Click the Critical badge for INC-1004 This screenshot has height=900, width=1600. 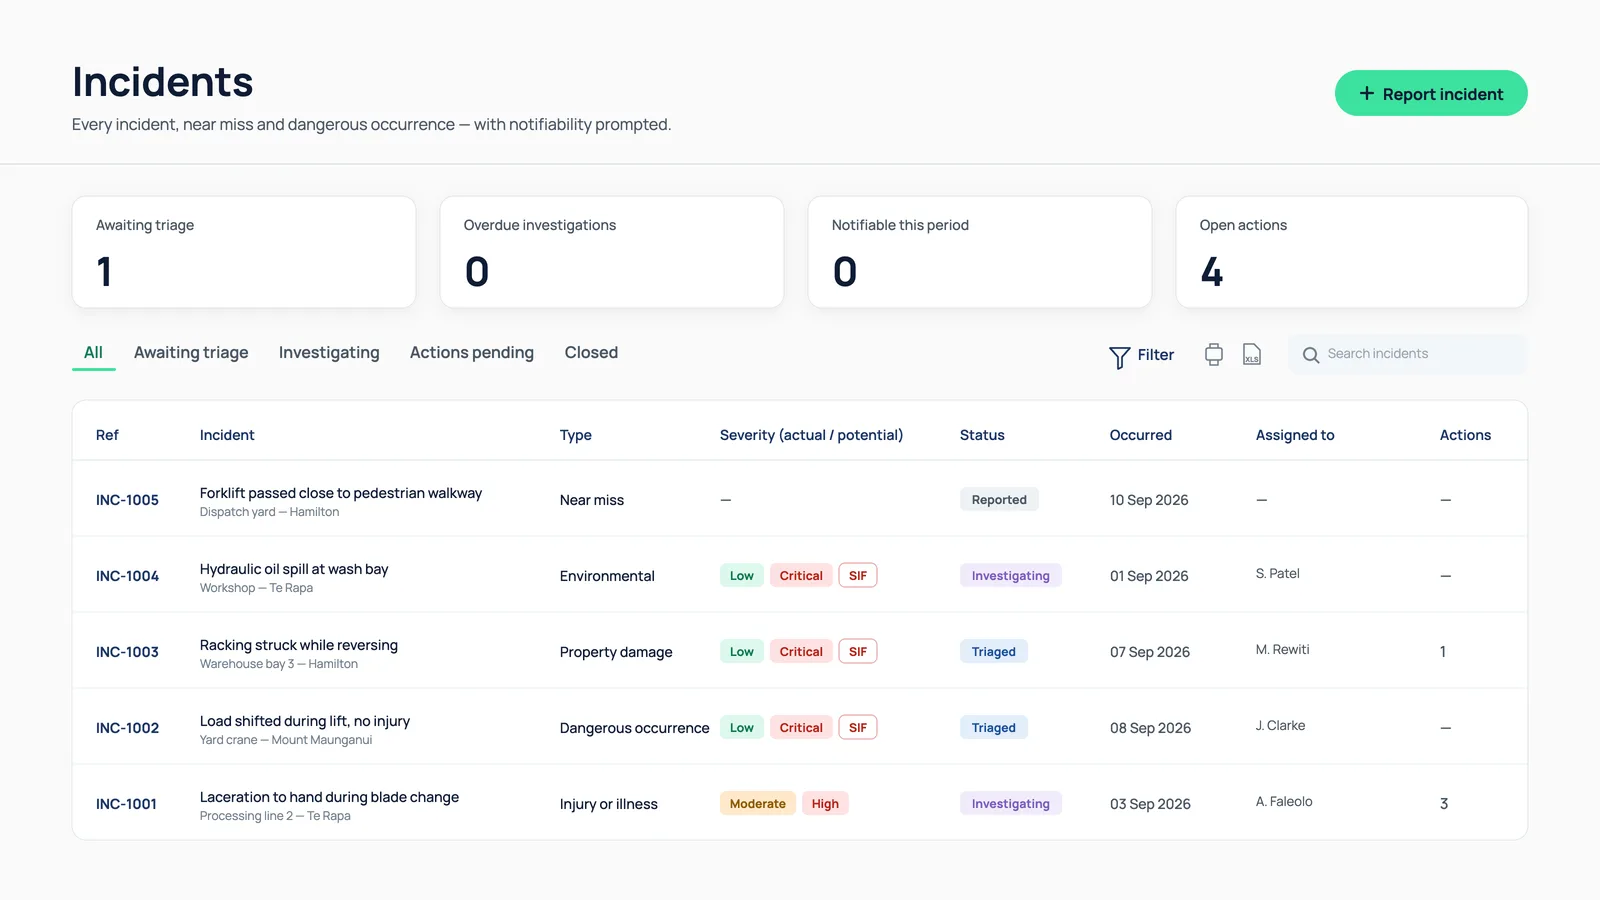[x=801, y=576]
